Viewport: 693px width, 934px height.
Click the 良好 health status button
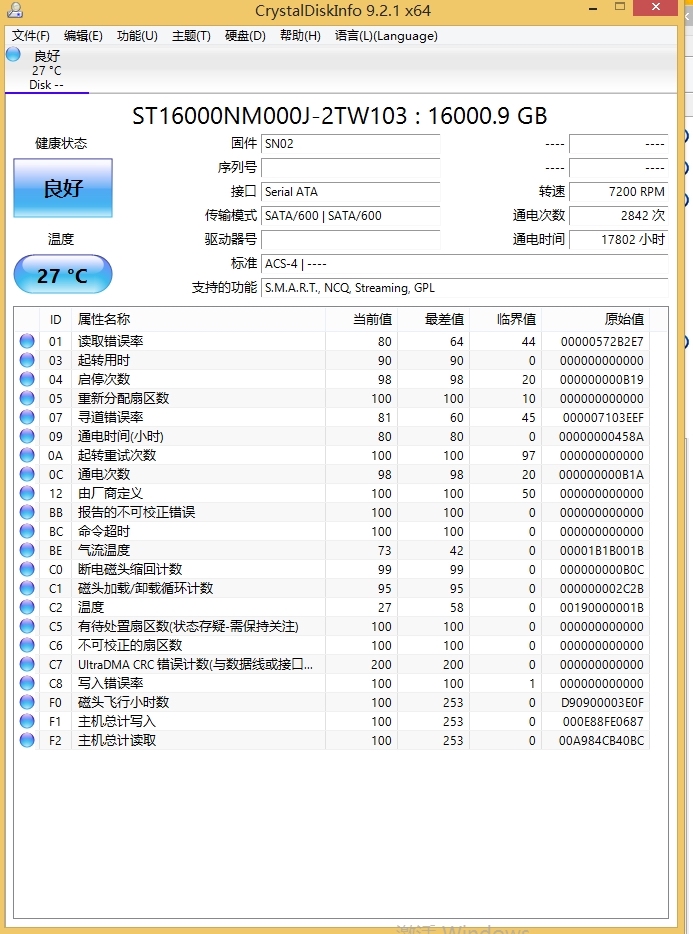tap(63, 188)
